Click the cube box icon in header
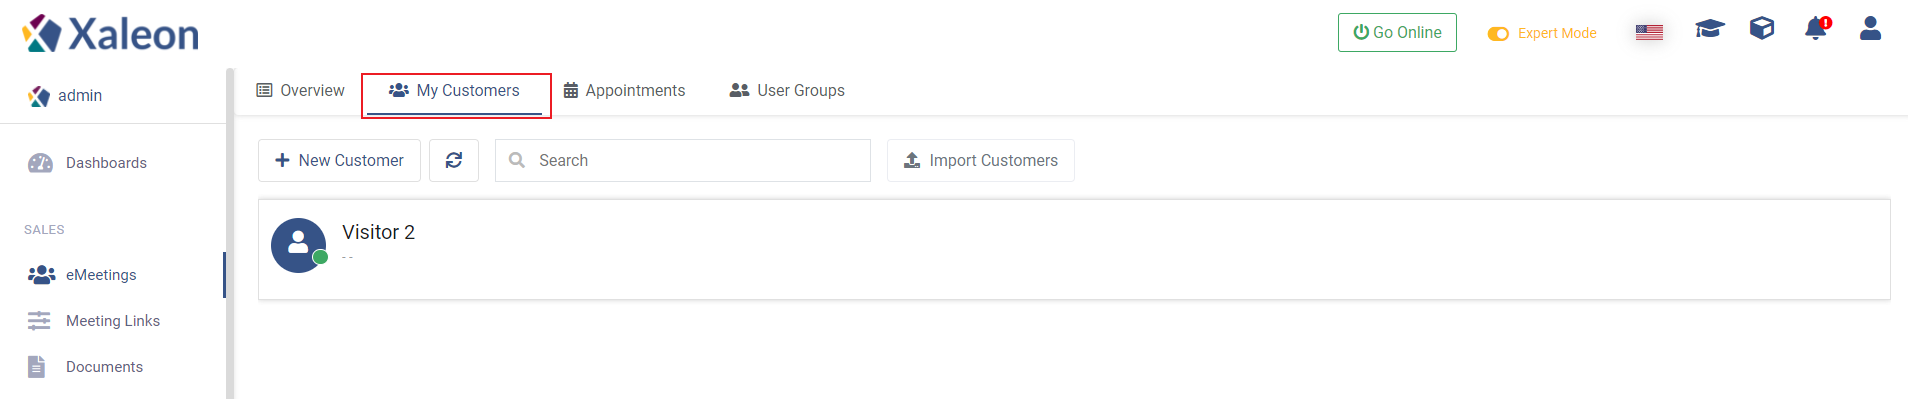This screenshot has height=399, width=1908. click(1762, 29)
